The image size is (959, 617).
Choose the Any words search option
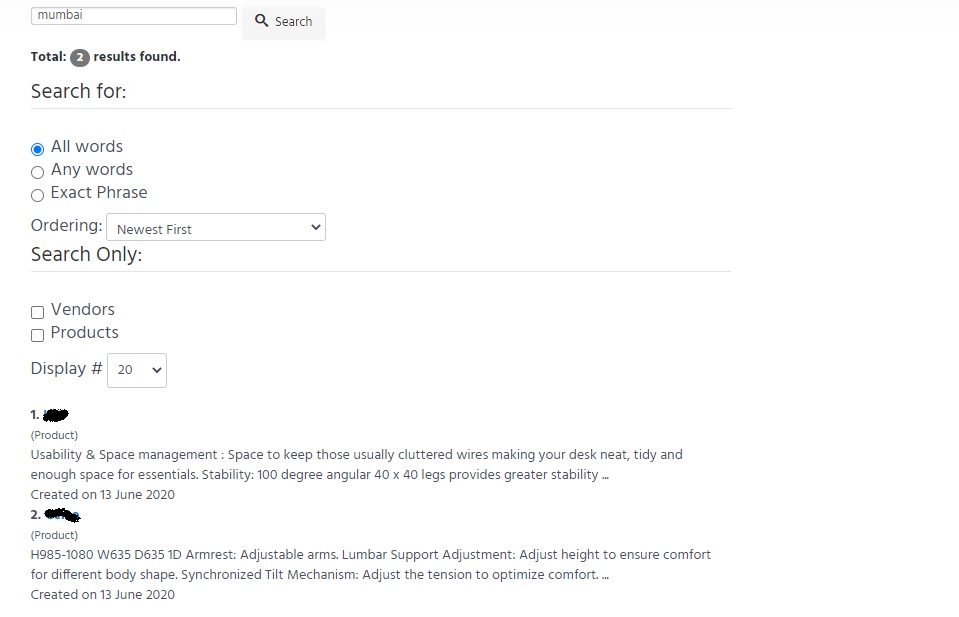point(38,172)
